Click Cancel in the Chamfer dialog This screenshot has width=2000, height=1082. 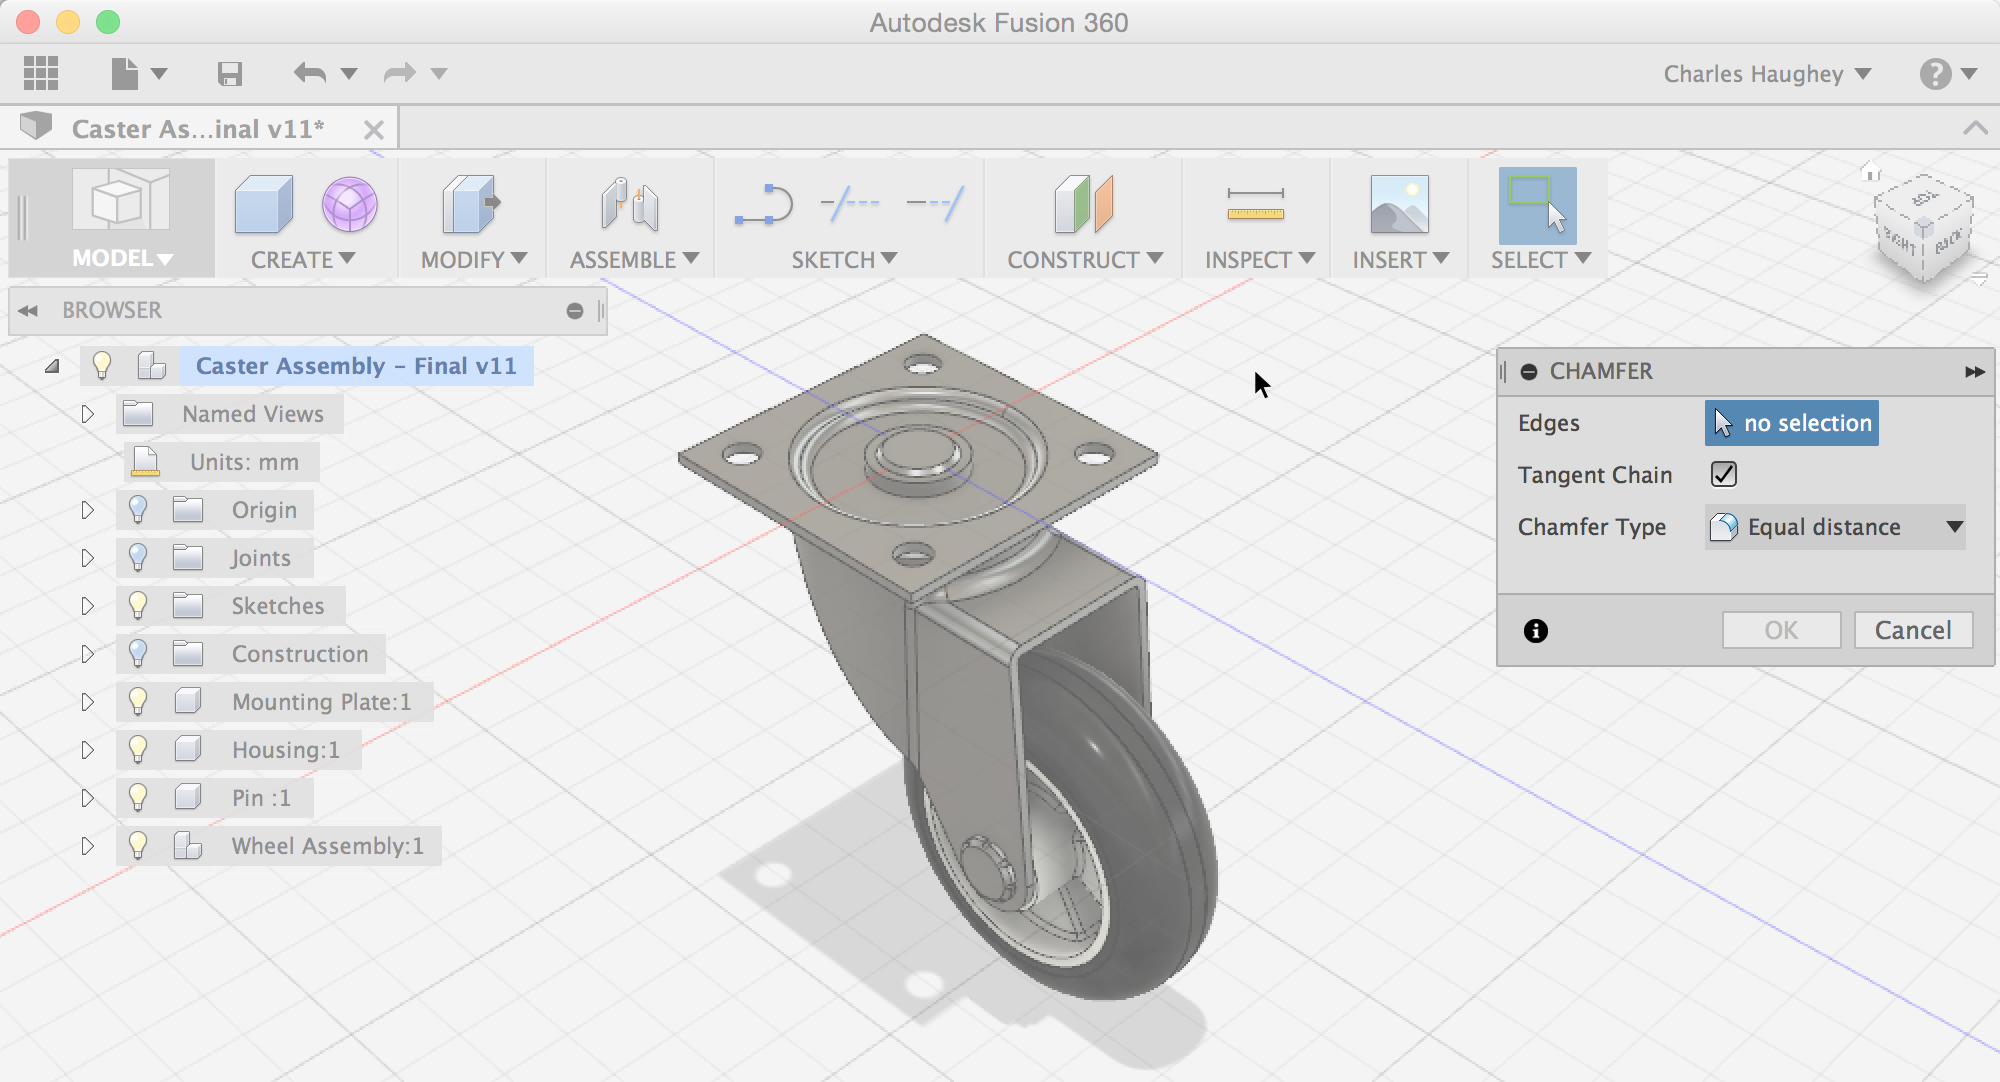(x=1912, y=630)
